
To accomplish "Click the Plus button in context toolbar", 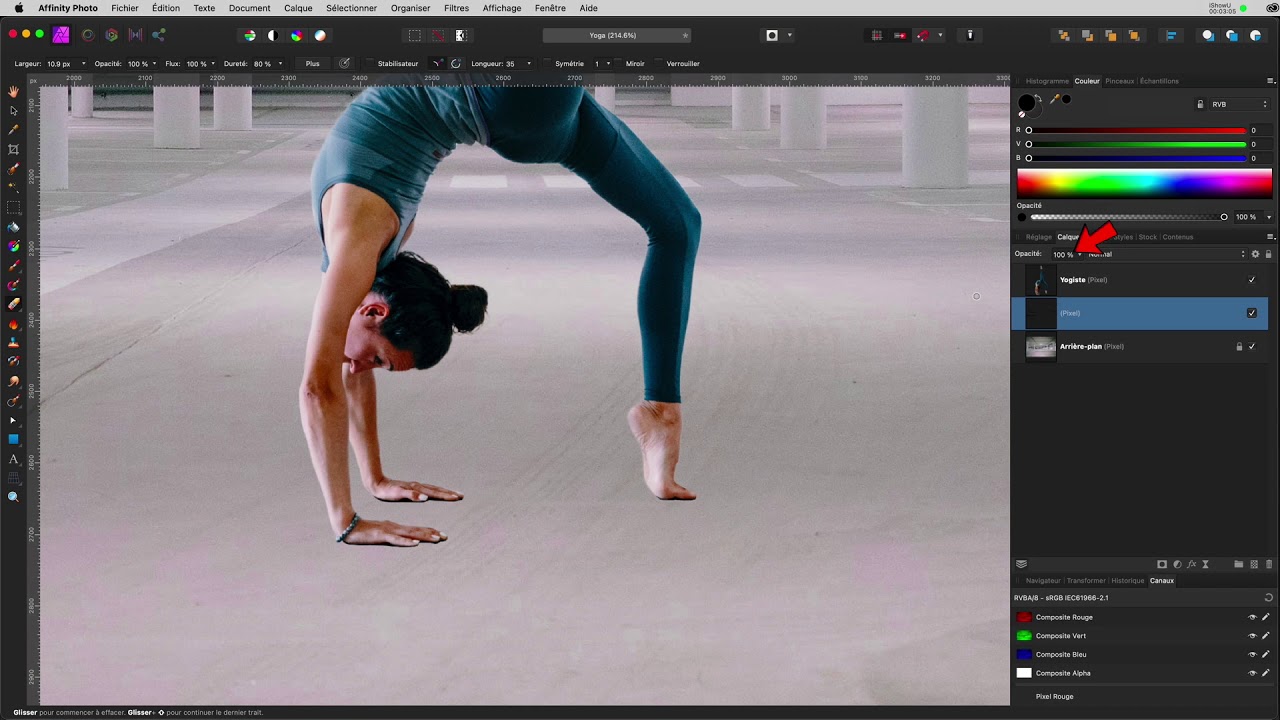I will click(x=313, y=64).
